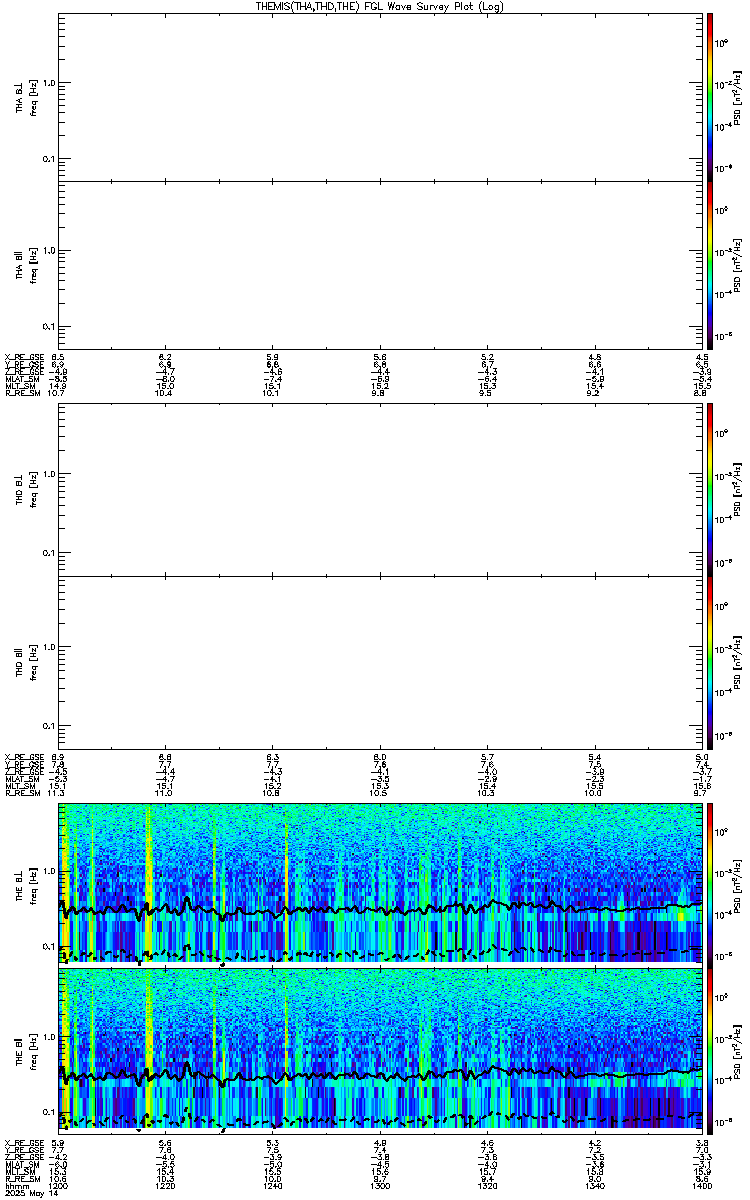This screenshot has width=750, height=1200.
Task: Click the "1240" time tick label
Action: tap(273, 1186)
